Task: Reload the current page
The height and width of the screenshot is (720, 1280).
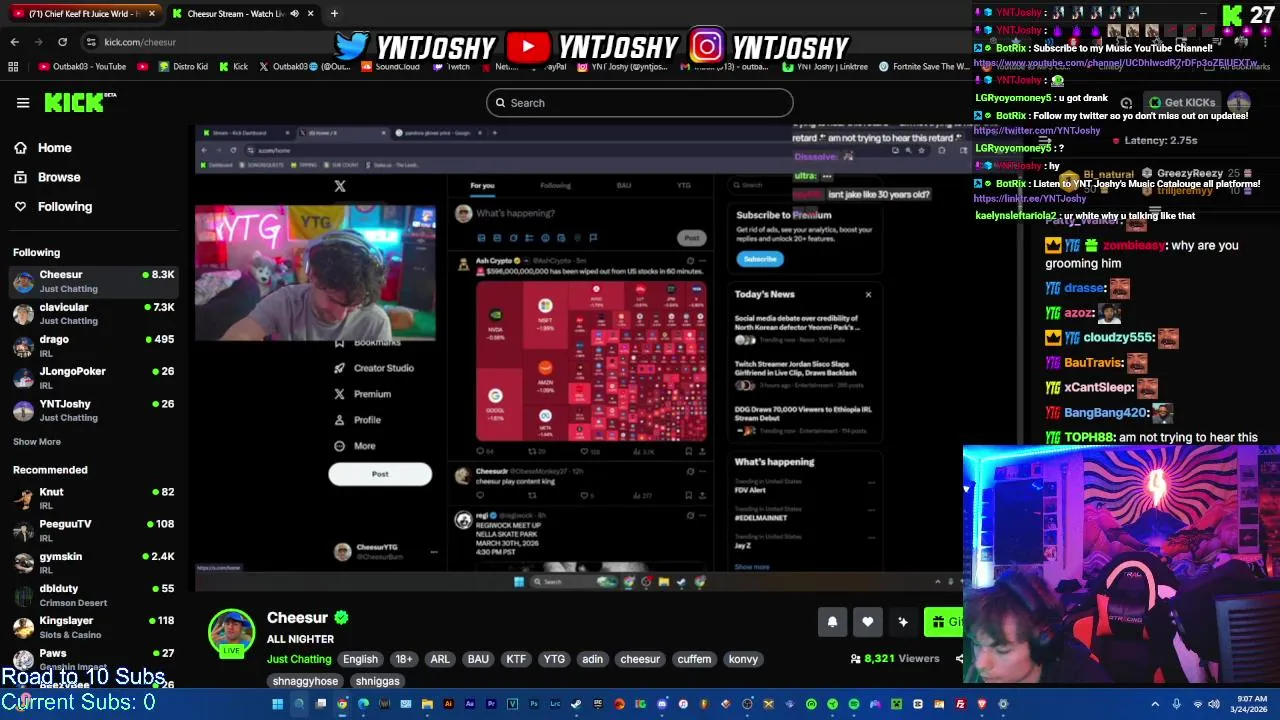Action: [62, 42]
